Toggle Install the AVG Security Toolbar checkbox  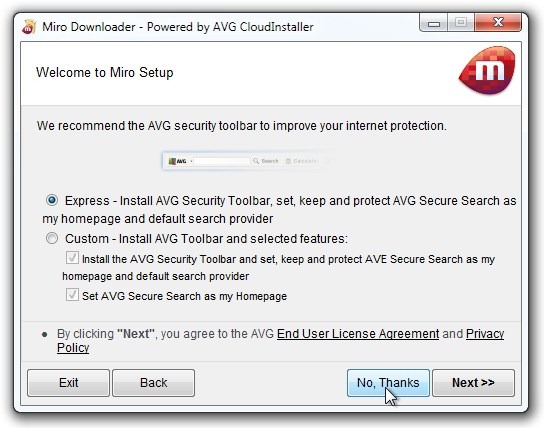click(x=72, y=258)
